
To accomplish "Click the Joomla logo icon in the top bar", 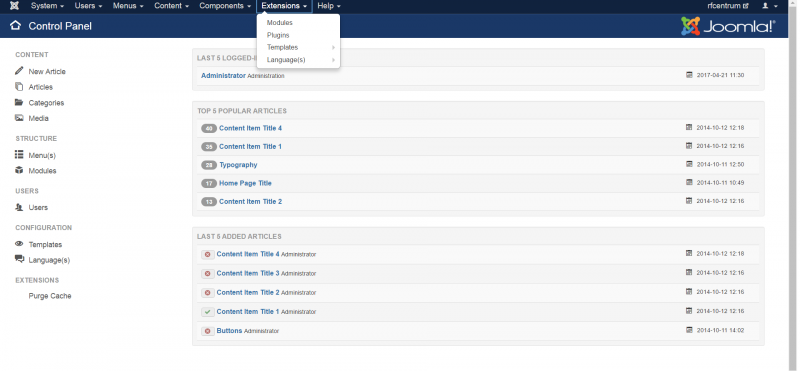I will click(x=14, y=6).
